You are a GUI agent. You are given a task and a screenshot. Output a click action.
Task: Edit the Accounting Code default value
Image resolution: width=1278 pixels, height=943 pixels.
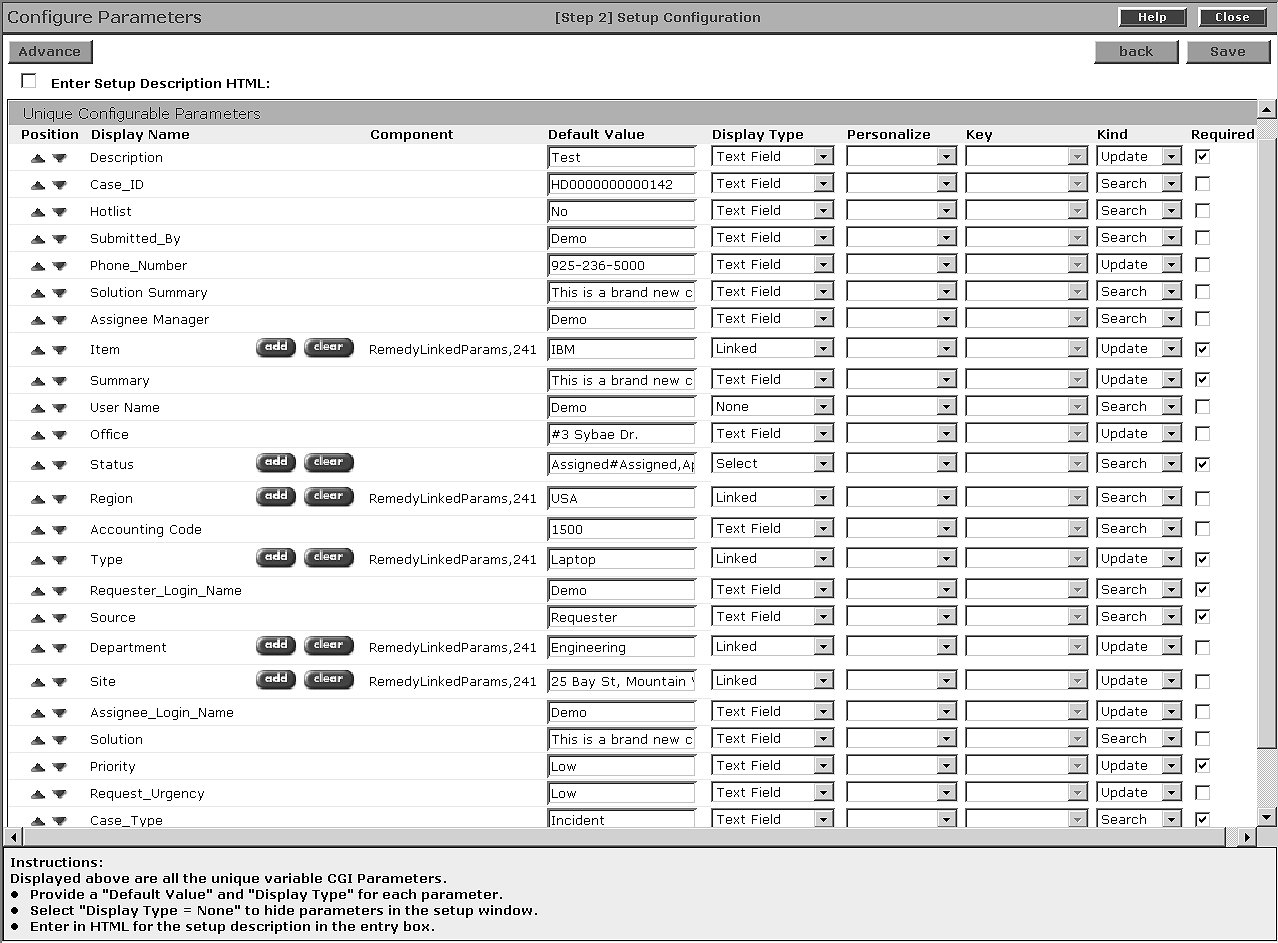coord(622,529)
